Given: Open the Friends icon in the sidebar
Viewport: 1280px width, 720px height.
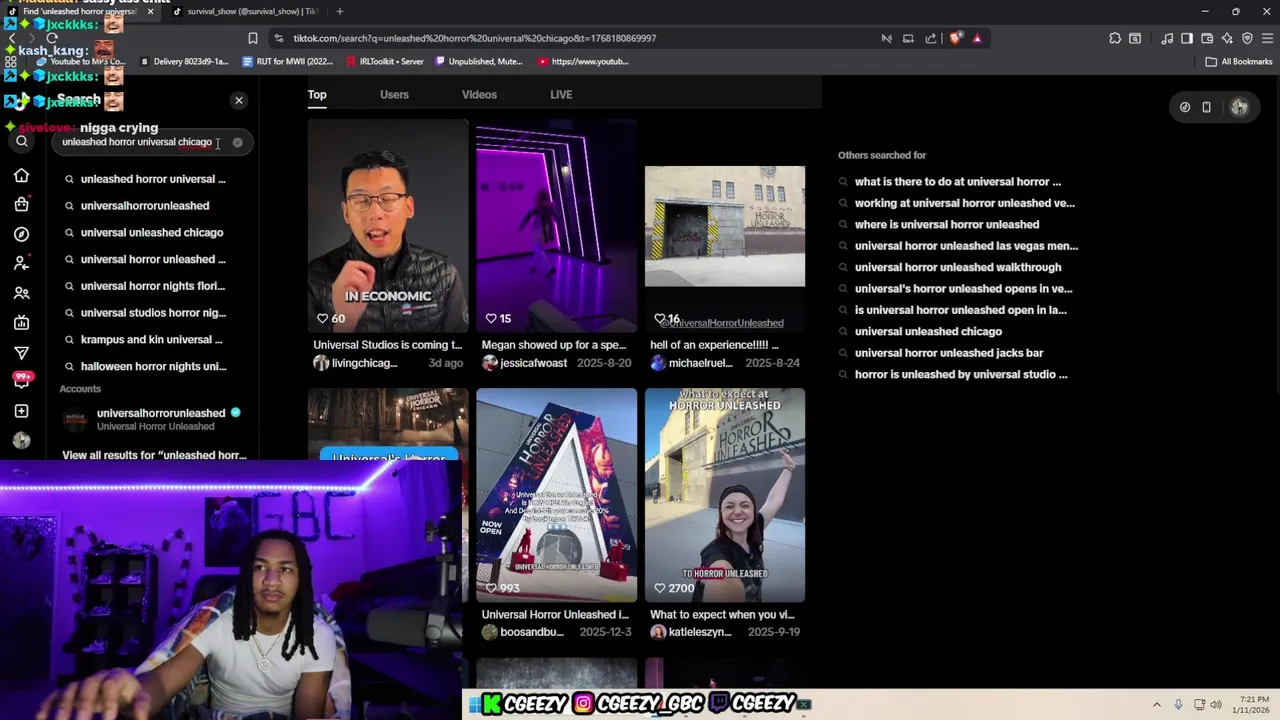Looking at the screenshot, I should coord(21,293).
